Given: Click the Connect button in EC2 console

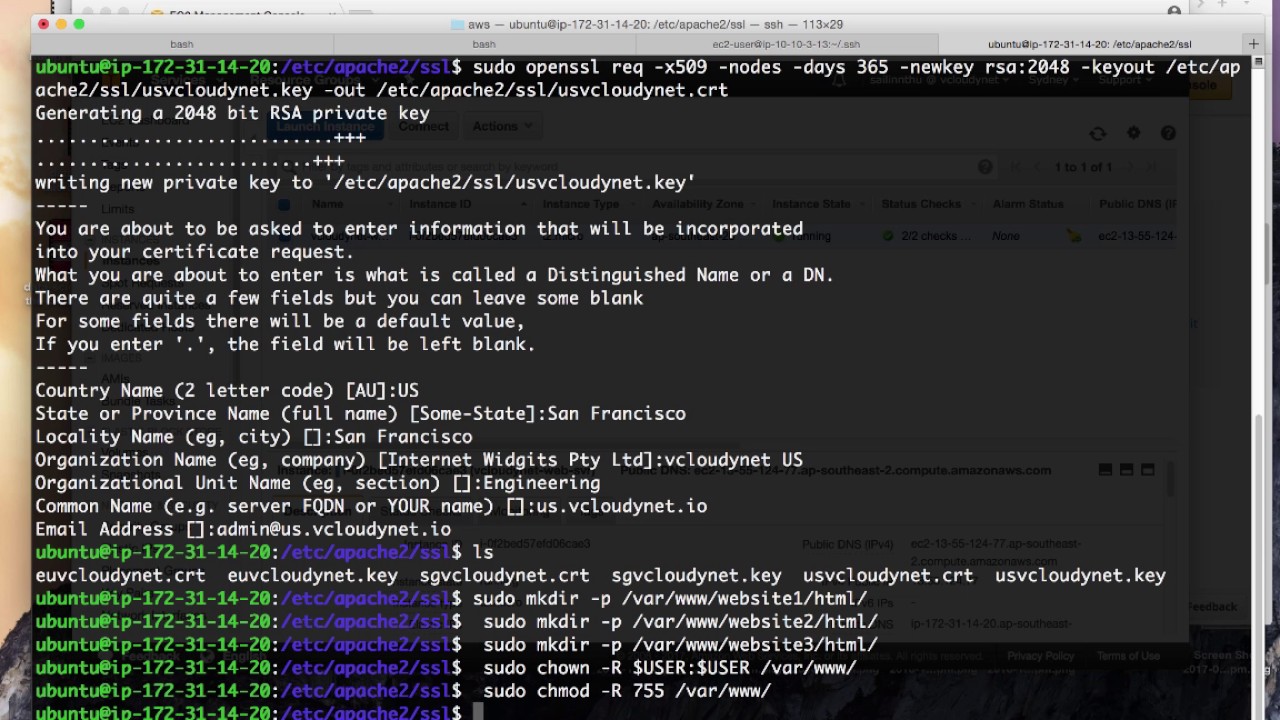Looking at the screenshot, I should (423, 126).
